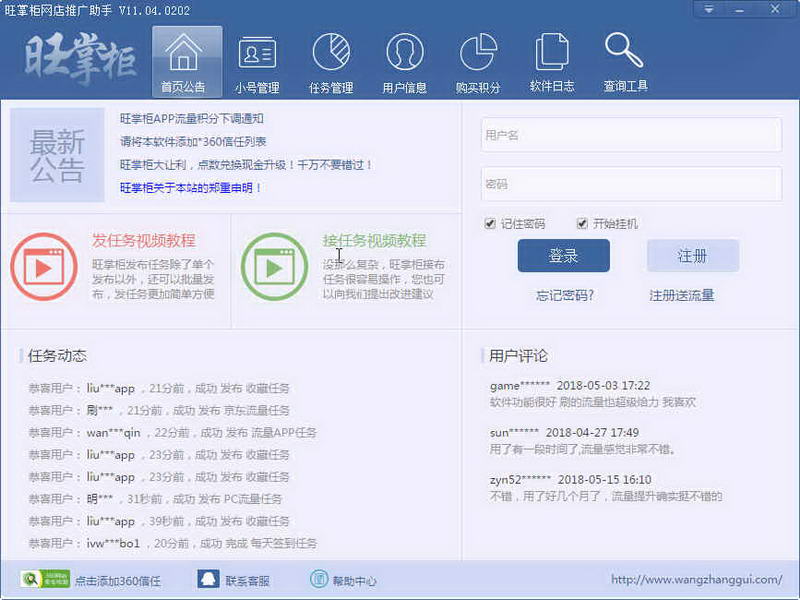Click into the 用户名 username field
Viewport: 800px width, 600px height.
pyautogui.click(x=631, y=135)
